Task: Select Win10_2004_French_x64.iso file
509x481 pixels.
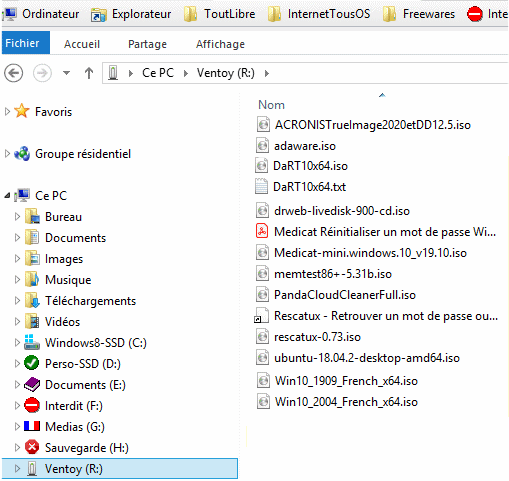Action: 346,402
